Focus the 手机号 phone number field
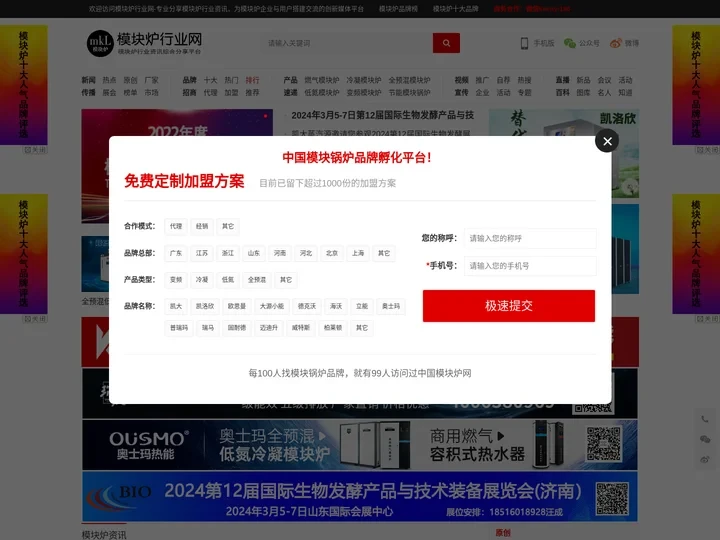This screenshot has width=720, height=540. [530, 266]
